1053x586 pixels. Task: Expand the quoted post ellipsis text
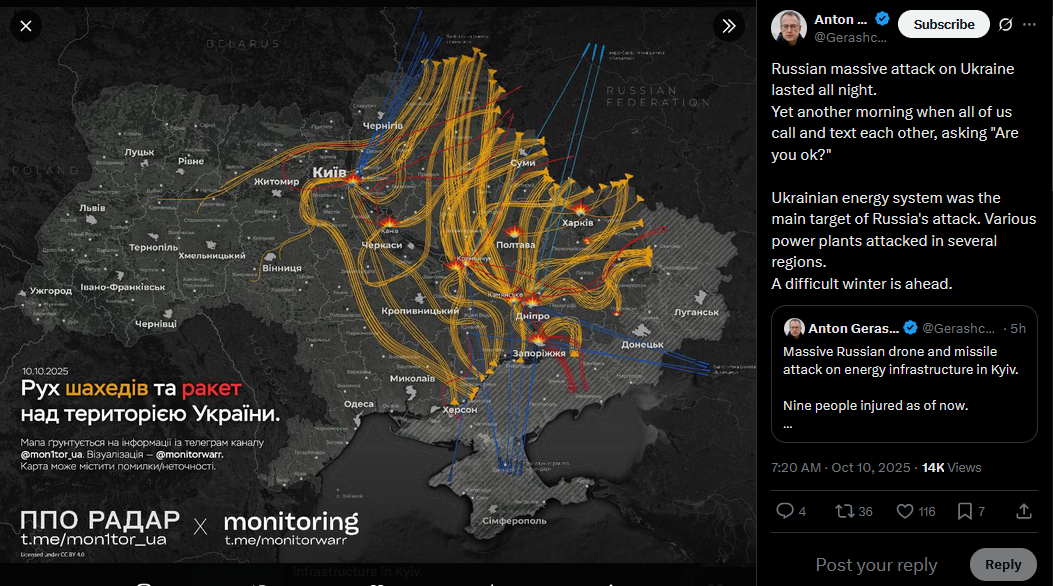point(787,424)
